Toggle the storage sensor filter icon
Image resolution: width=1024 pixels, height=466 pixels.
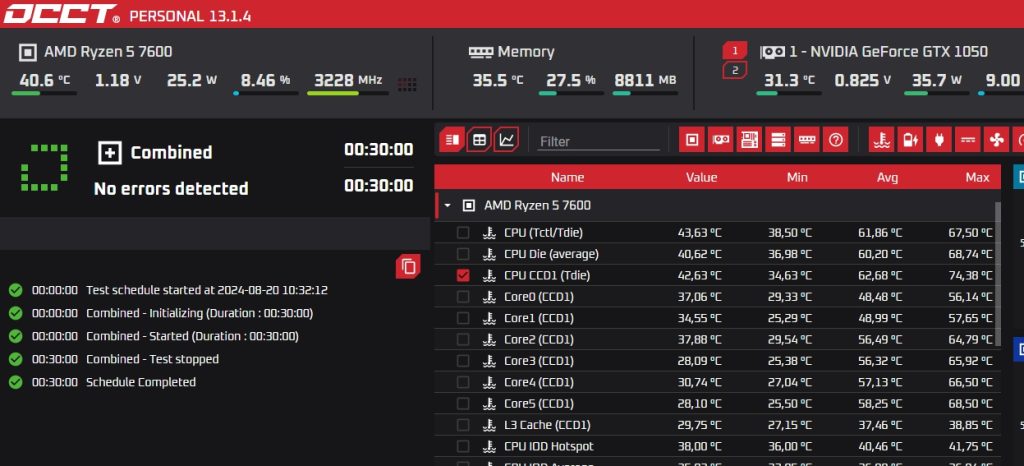(778, 140)
